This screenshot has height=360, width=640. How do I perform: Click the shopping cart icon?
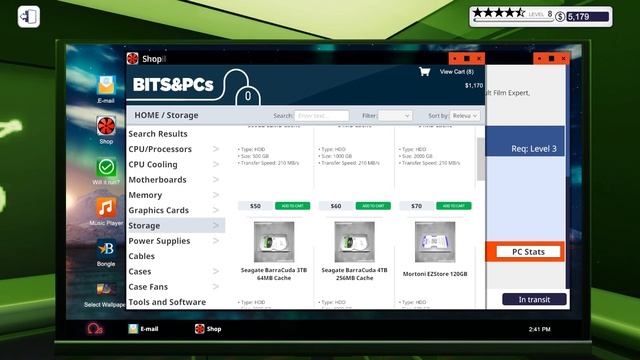click(424, 72)
